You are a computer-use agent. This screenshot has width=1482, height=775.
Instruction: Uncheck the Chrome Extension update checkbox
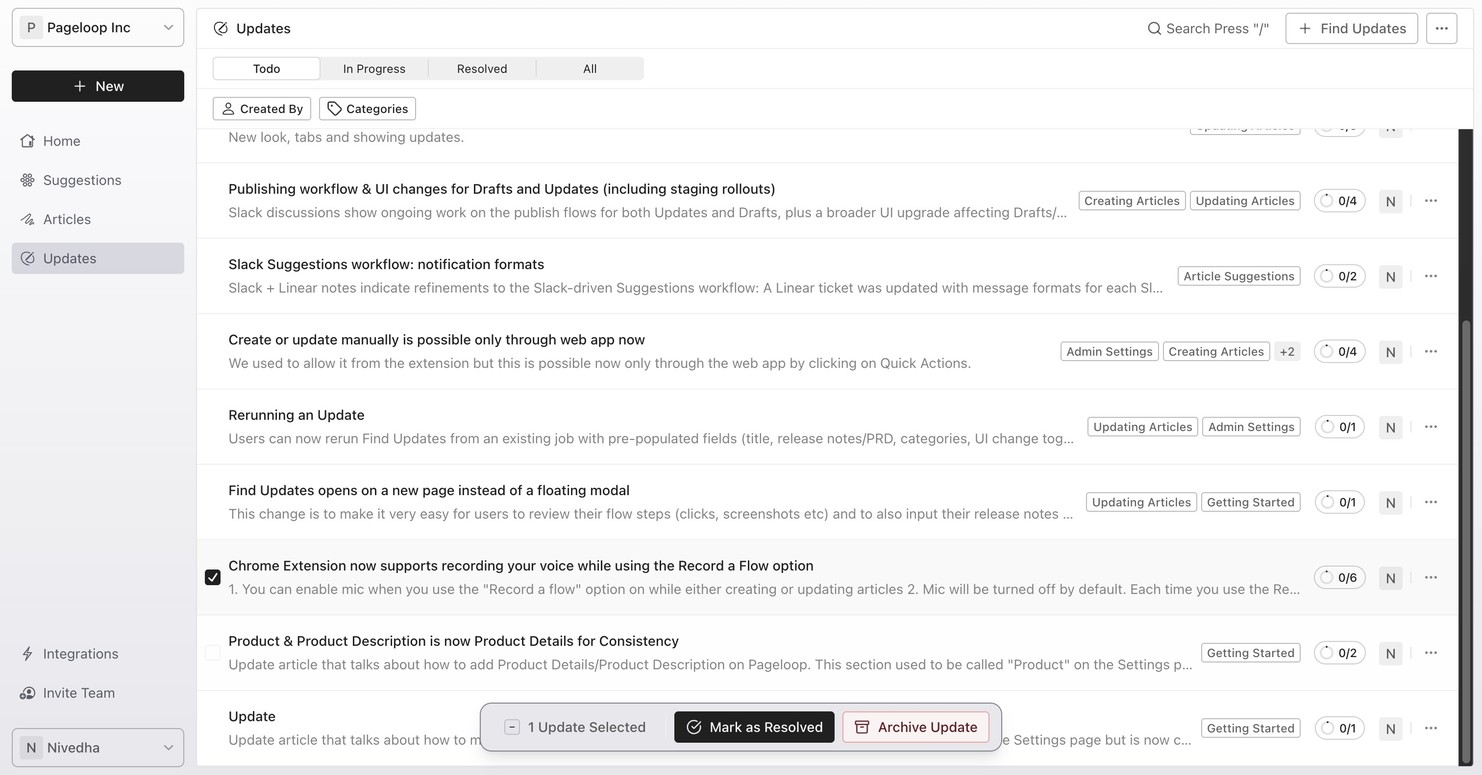[x=213, y=577]
